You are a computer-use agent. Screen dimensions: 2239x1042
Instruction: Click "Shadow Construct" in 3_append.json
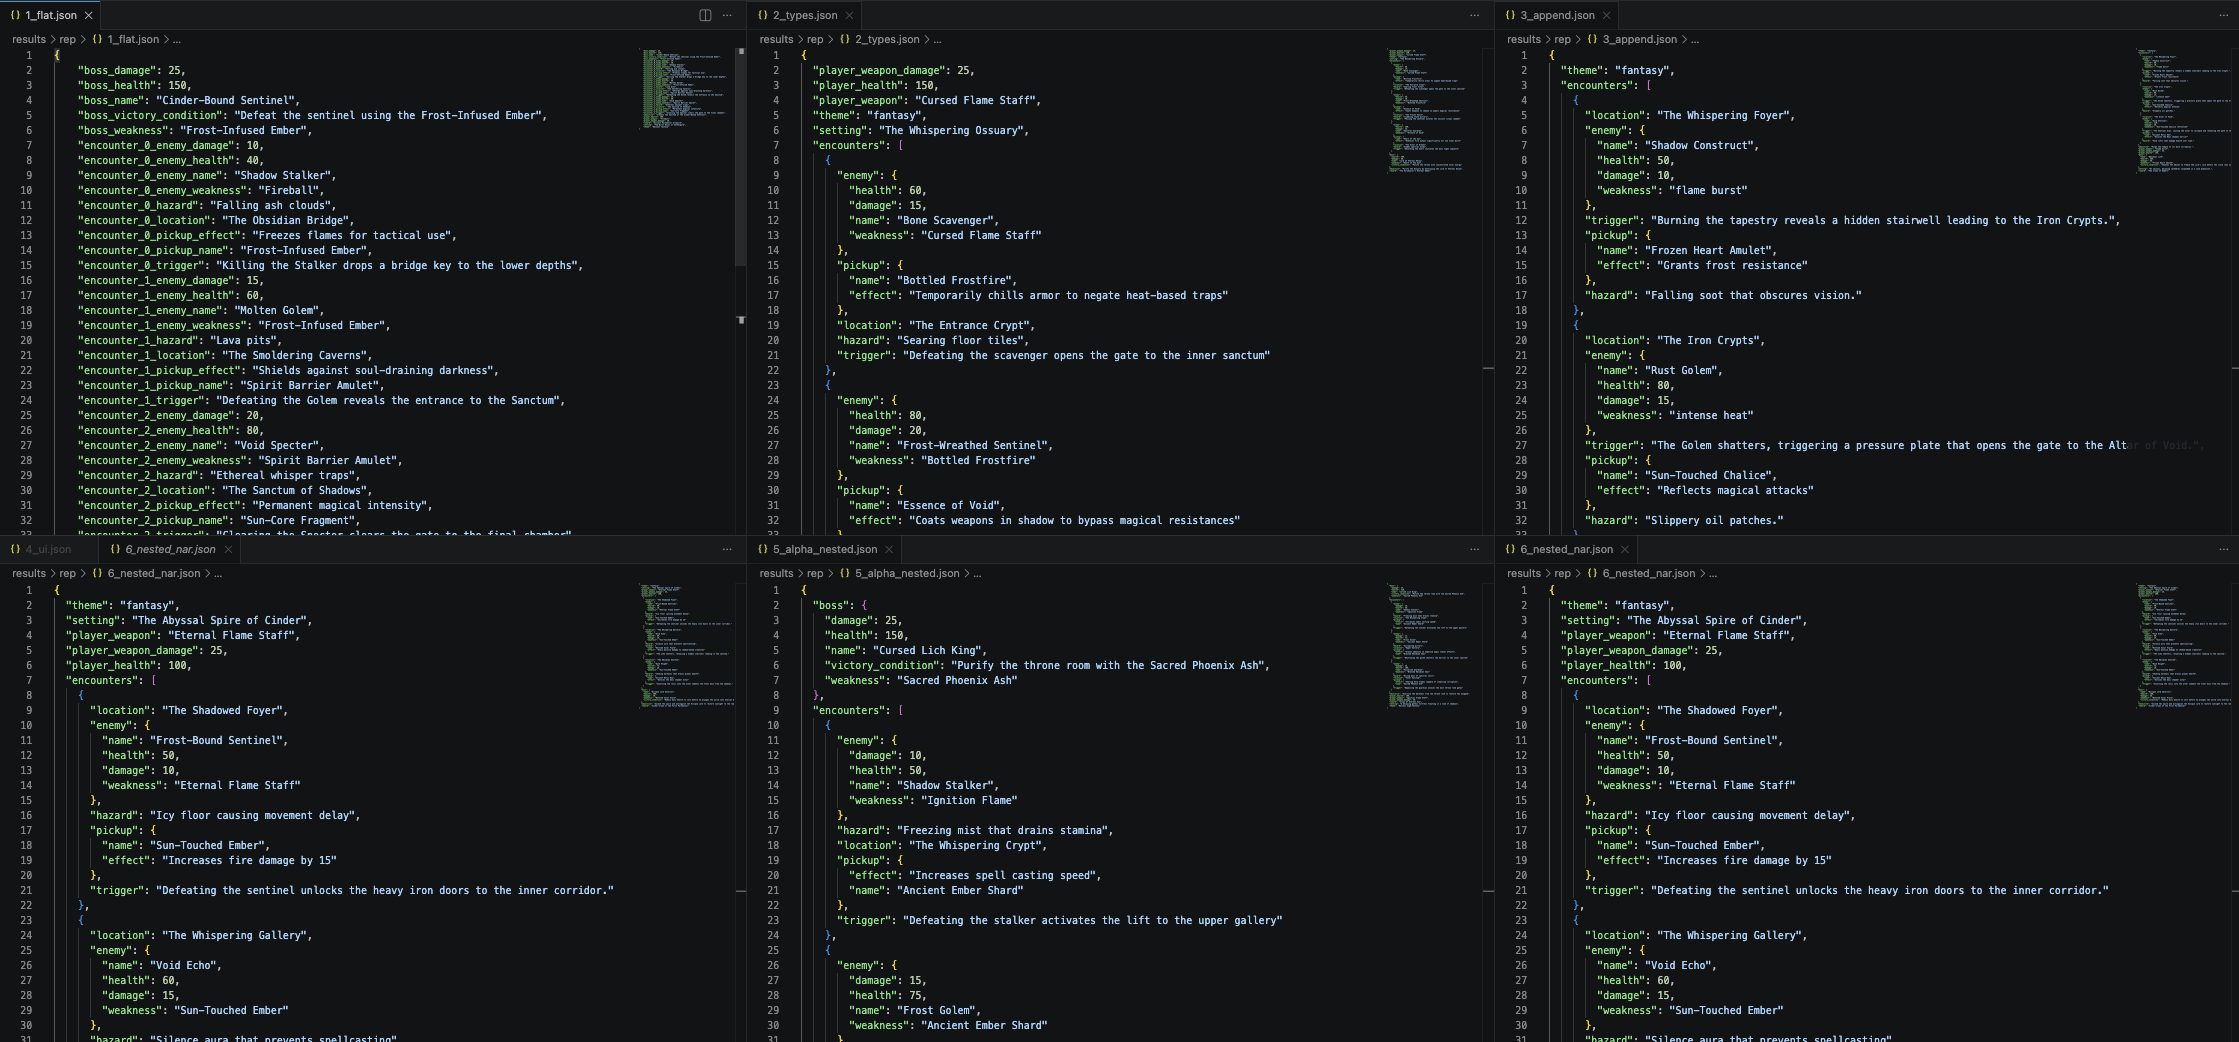[1700, 145]
